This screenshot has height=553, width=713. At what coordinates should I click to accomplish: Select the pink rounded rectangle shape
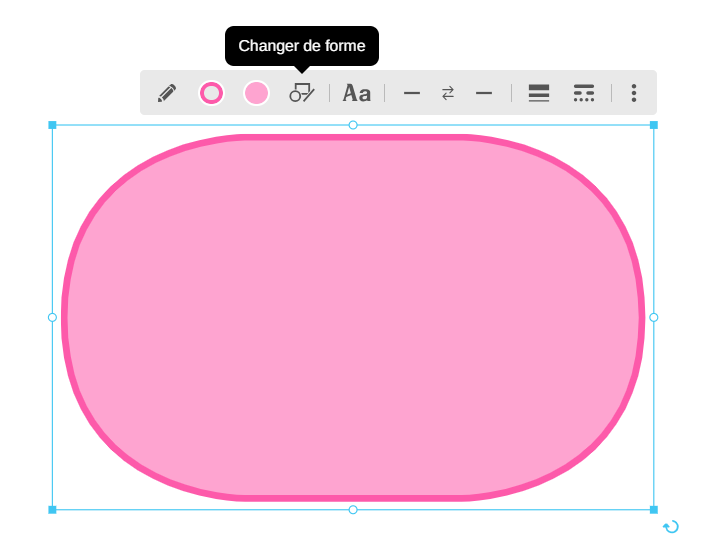pyautogui.click(x=353, y=317)
